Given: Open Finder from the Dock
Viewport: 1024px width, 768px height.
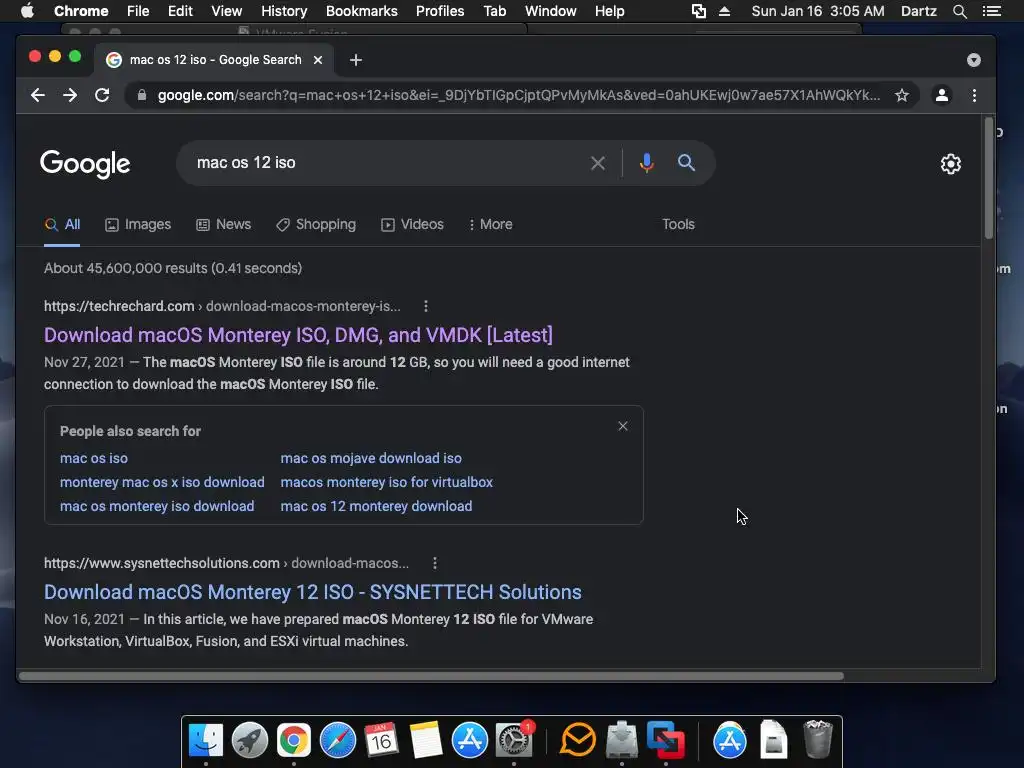Looking at the screenshot, I should click(206, 741).
